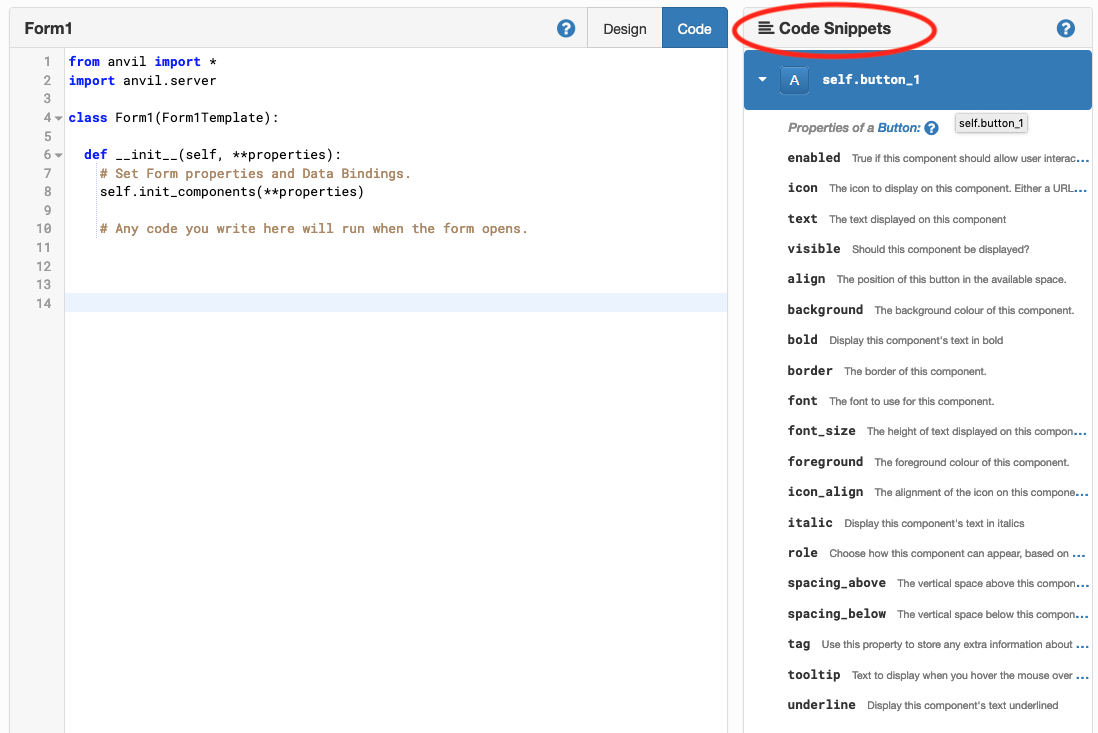Image resolution: width=1098 pixels, height=733 pixels.
Task: Click the help icon next to Code Snippets
Action: pyautogui.click(x=1065, y=28)
